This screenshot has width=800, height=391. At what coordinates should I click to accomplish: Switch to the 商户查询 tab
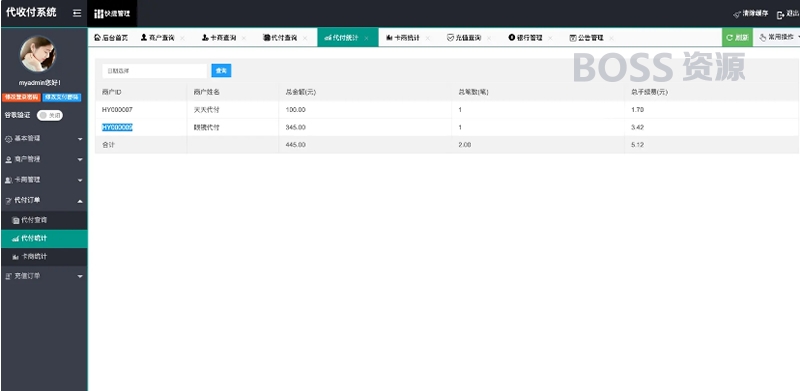[x=158, y=38]
